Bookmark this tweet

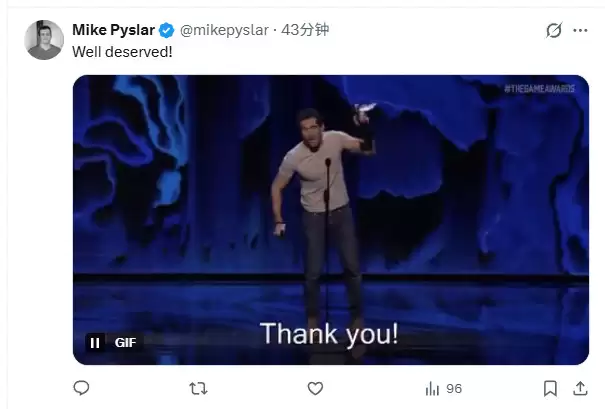549,388
